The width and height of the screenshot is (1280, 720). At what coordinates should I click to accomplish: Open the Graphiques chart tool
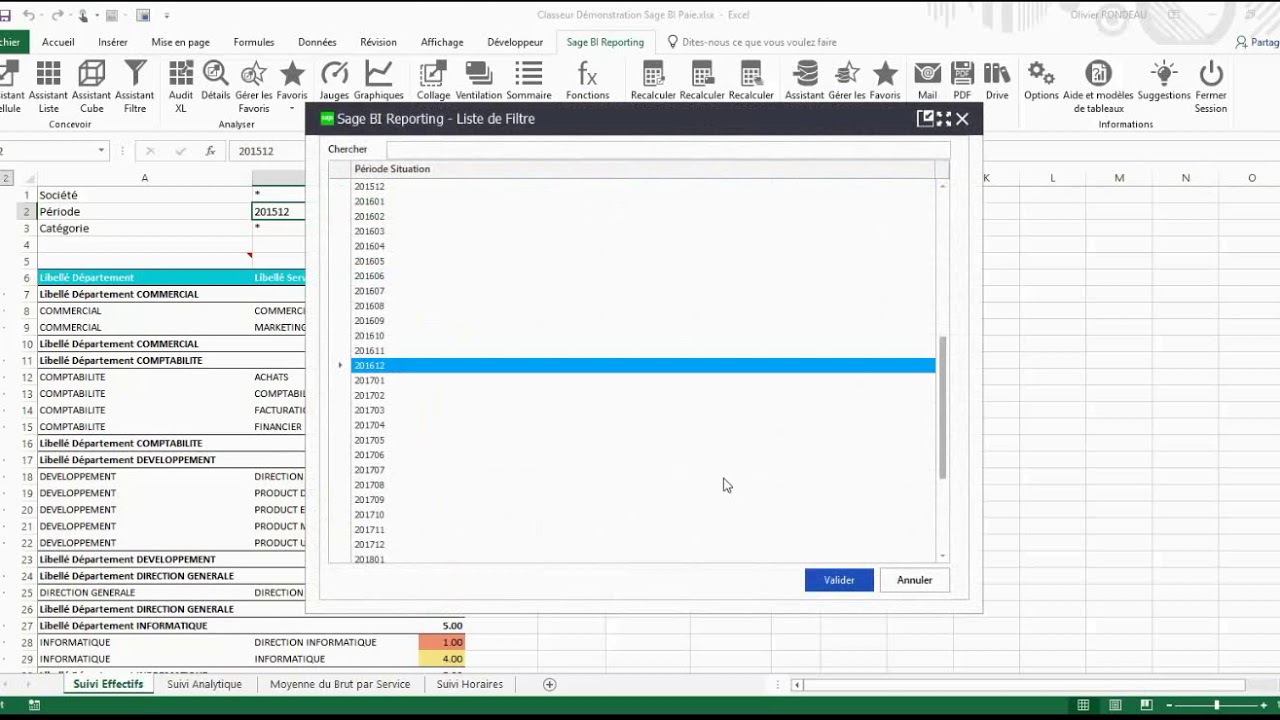[379, 81]
